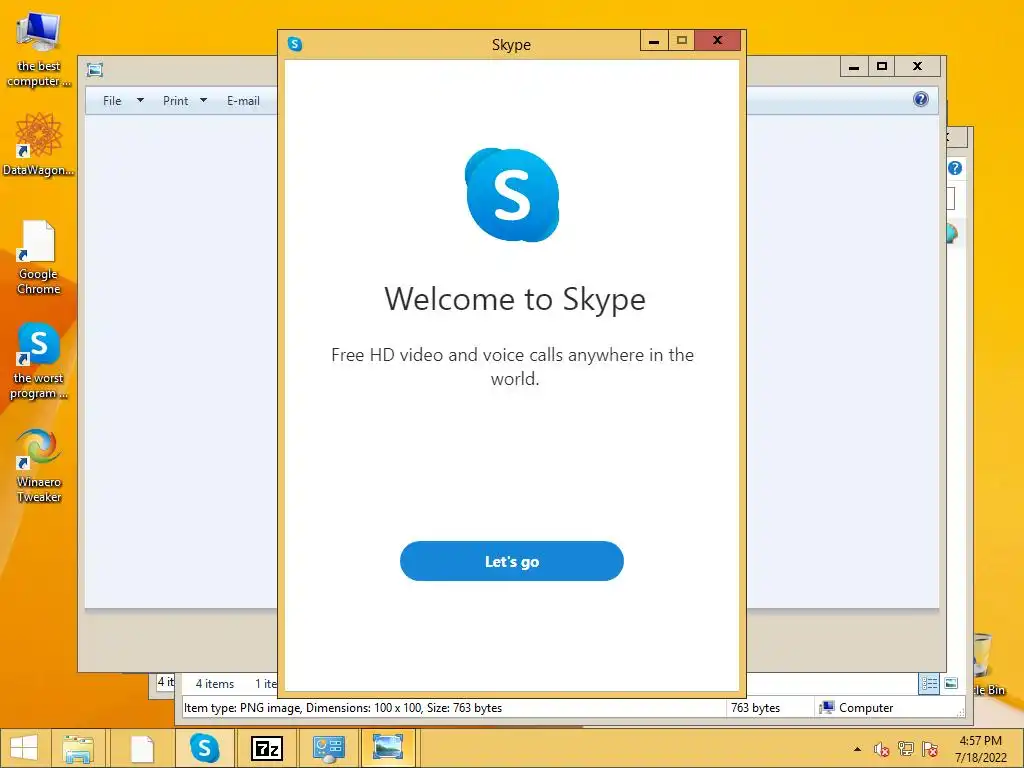Click the small Skype icon in title bar
1024x768 pixels.
click(295, 44)
